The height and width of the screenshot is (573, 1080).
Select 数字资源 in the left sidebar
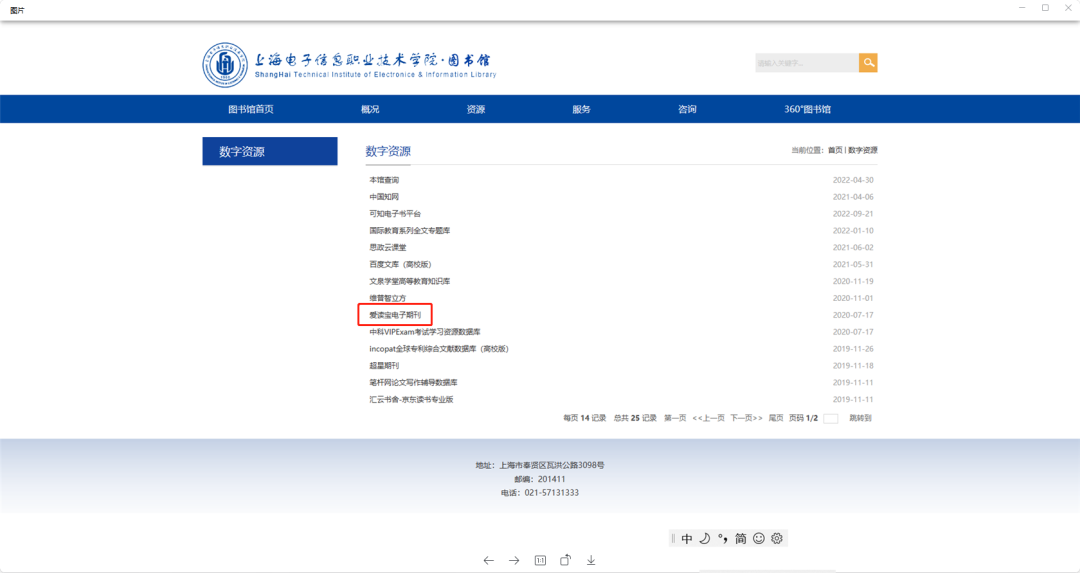[270, 152]
